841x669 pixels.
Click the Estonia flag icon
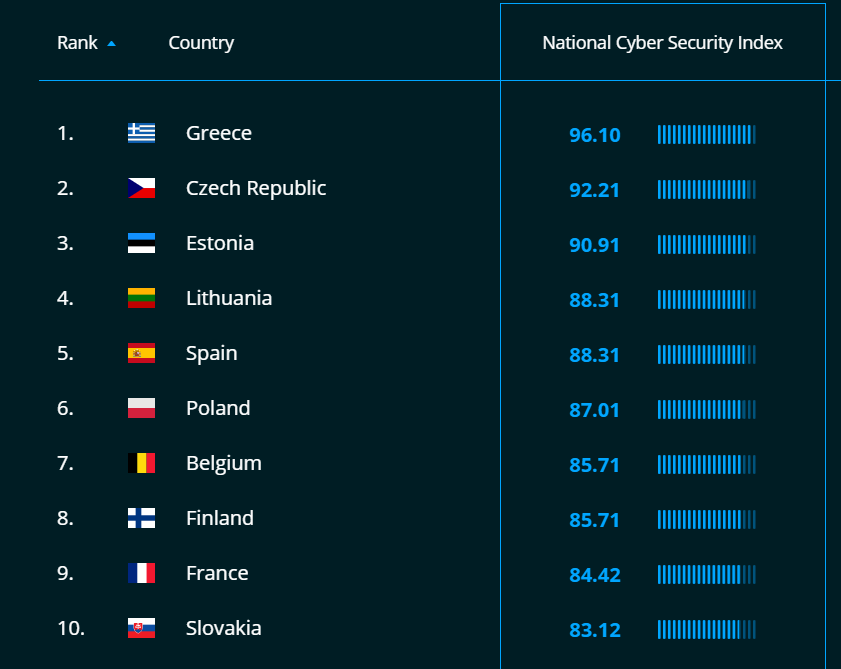point(141,243)
